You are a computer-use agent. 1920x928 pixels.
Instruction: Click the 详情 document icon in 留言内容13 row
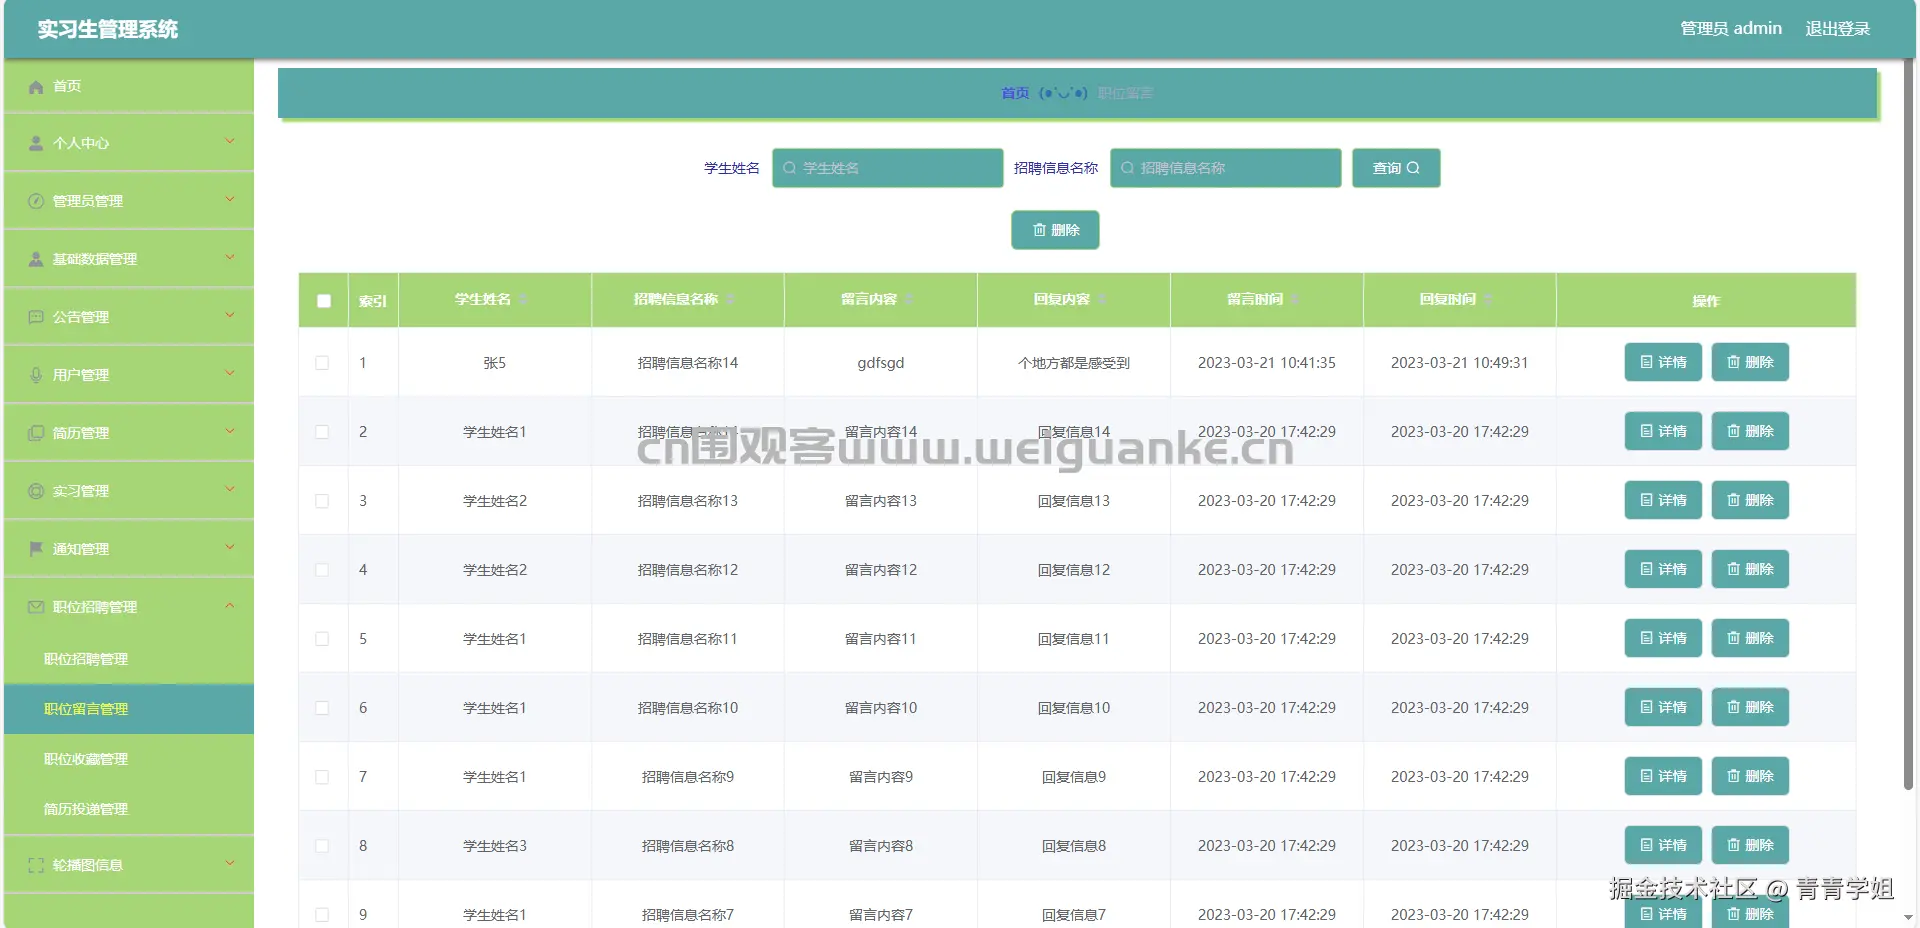point(1646,500)
